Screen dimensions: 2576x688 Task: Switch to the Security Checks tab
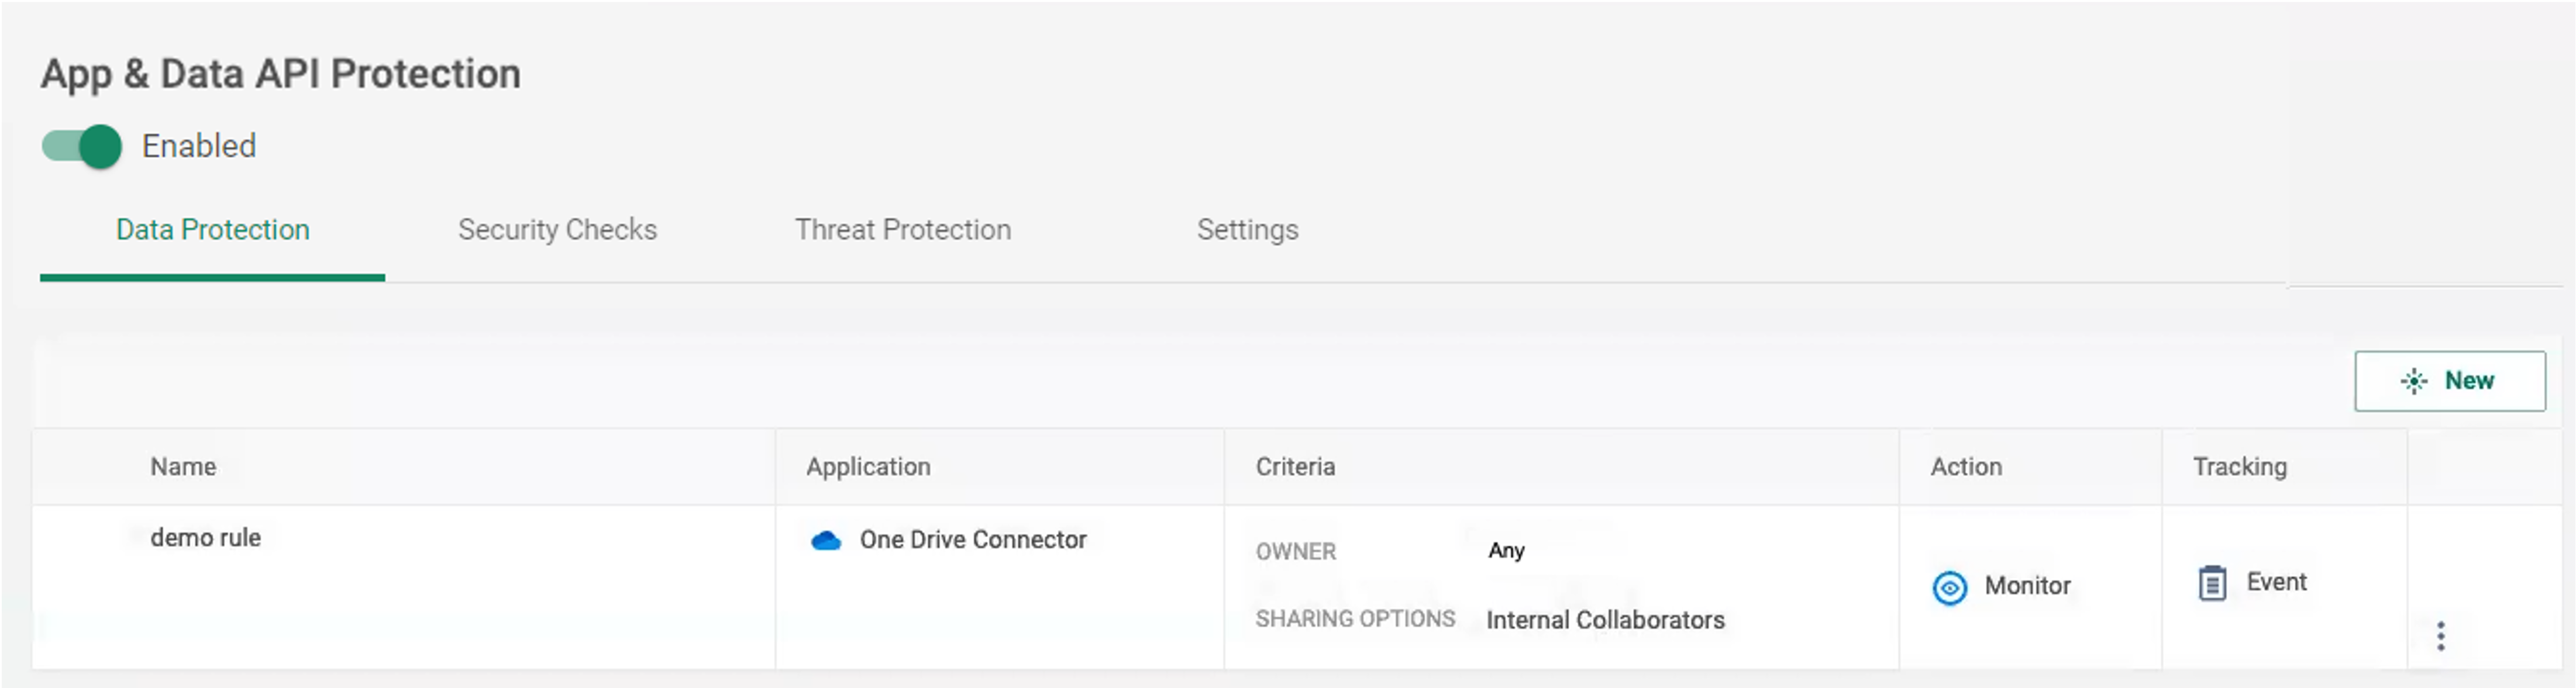(x=557, y=230)
